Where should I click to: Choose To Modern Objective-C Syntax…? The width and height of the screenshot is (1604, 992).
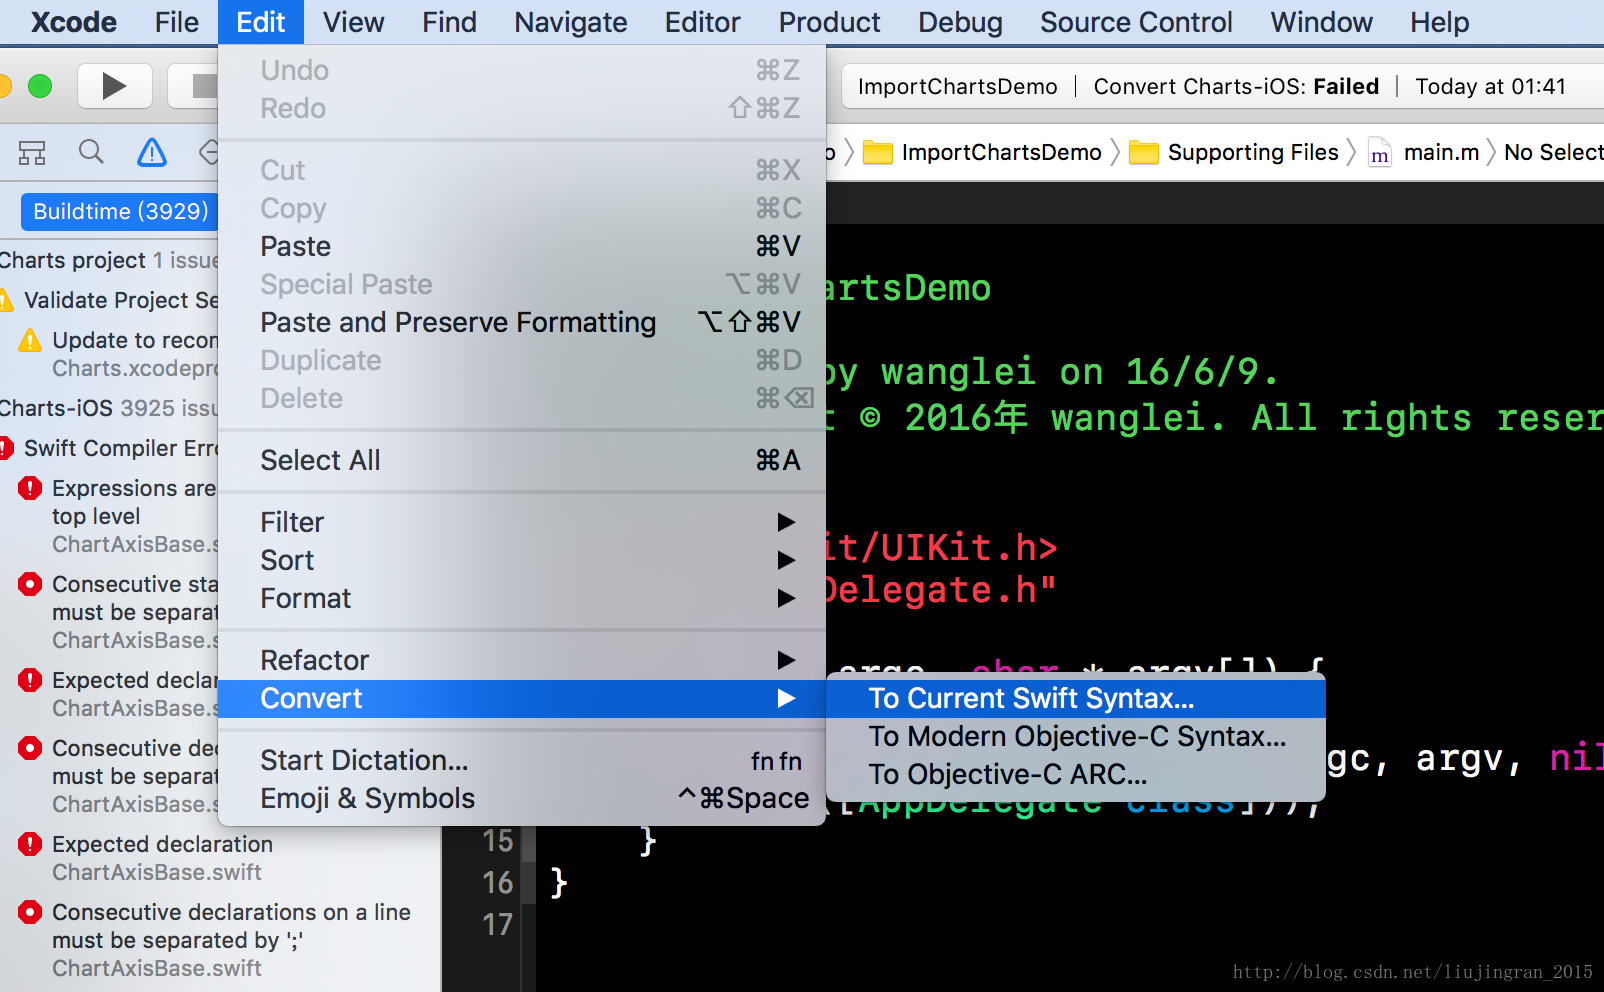[1076, 736]
